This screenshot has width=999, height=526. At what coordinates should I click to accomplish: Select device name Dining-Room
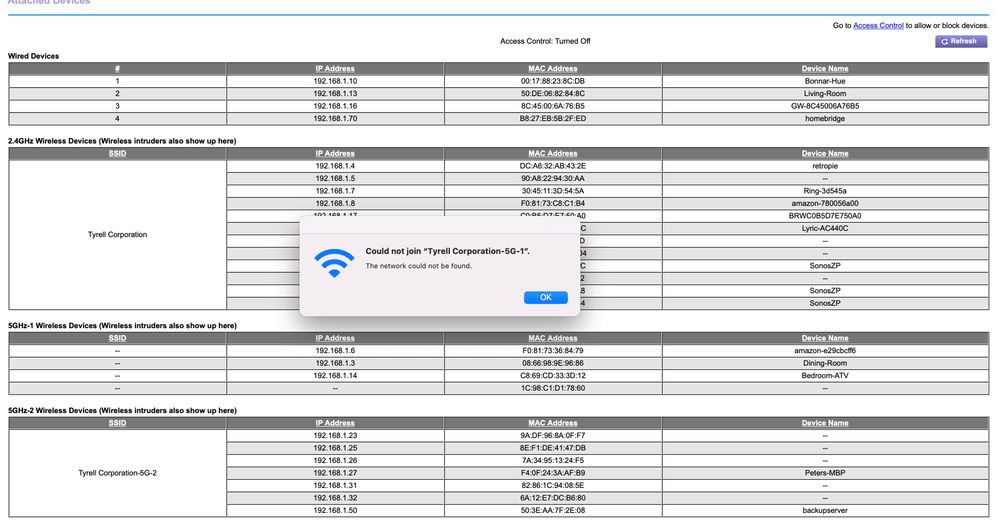[x=824, y=363]
